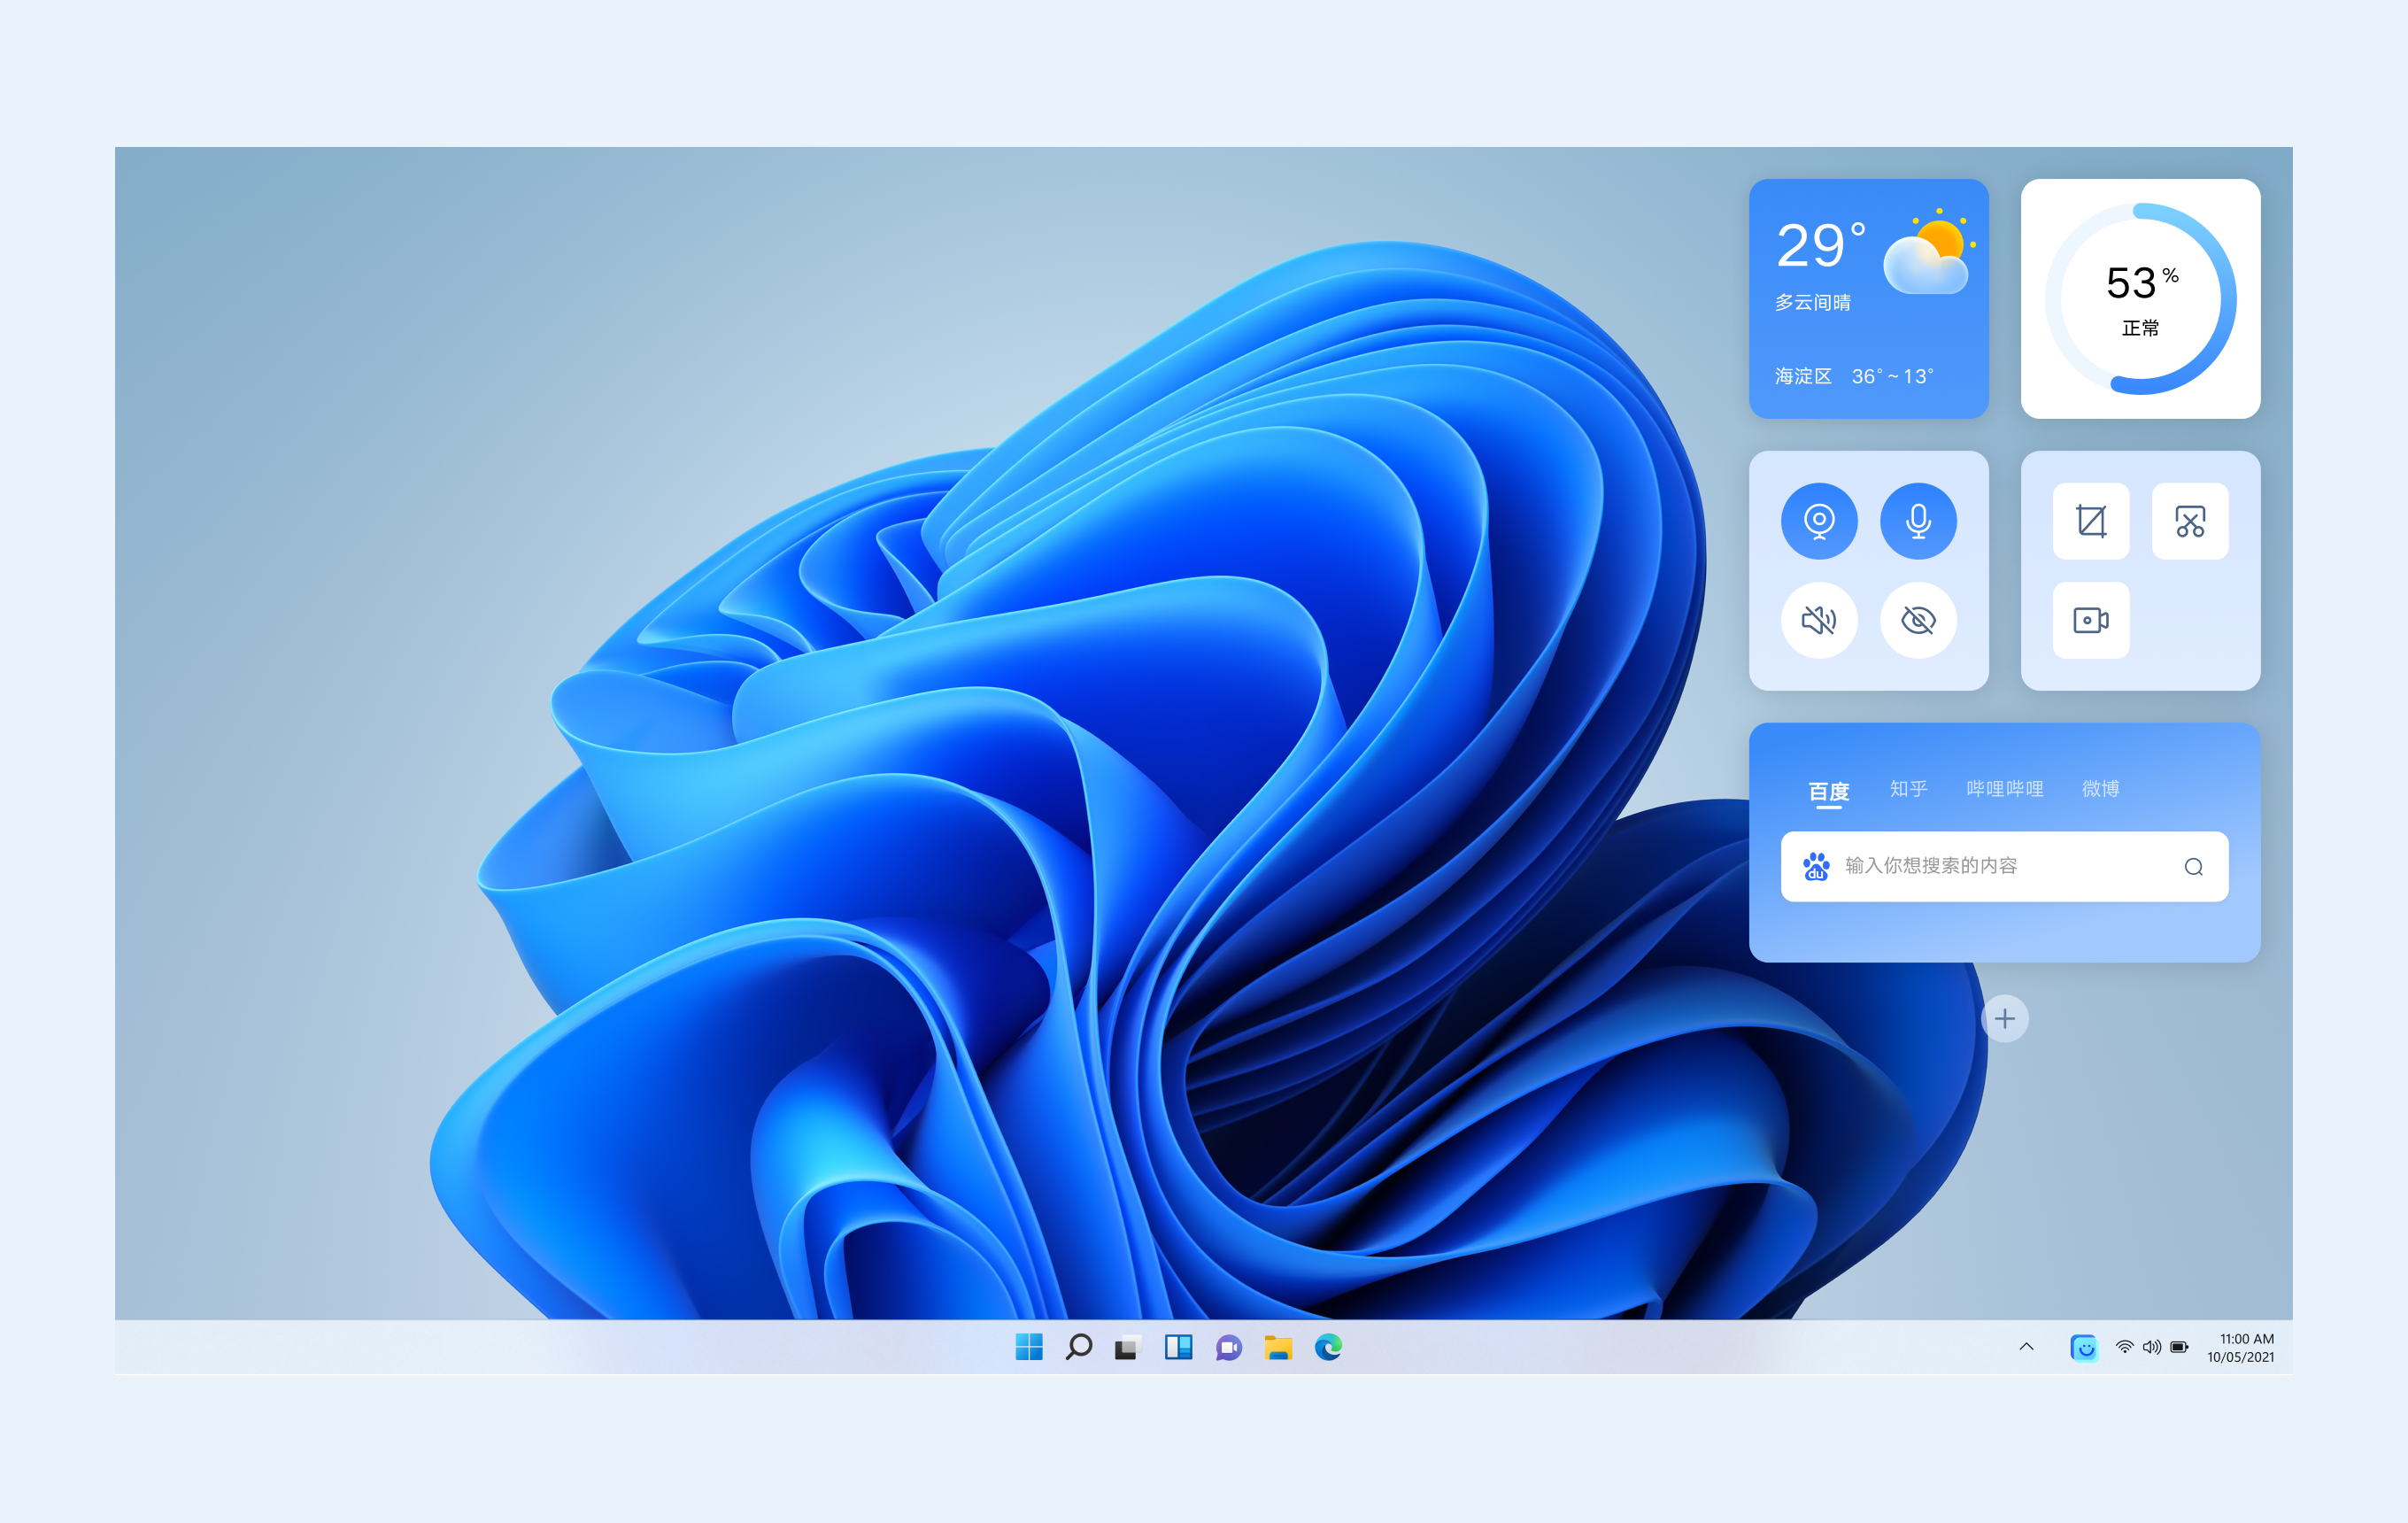Expand the hidden tray icons chevron
2408x1523 pixels.
click(x=2026, y=1347)
